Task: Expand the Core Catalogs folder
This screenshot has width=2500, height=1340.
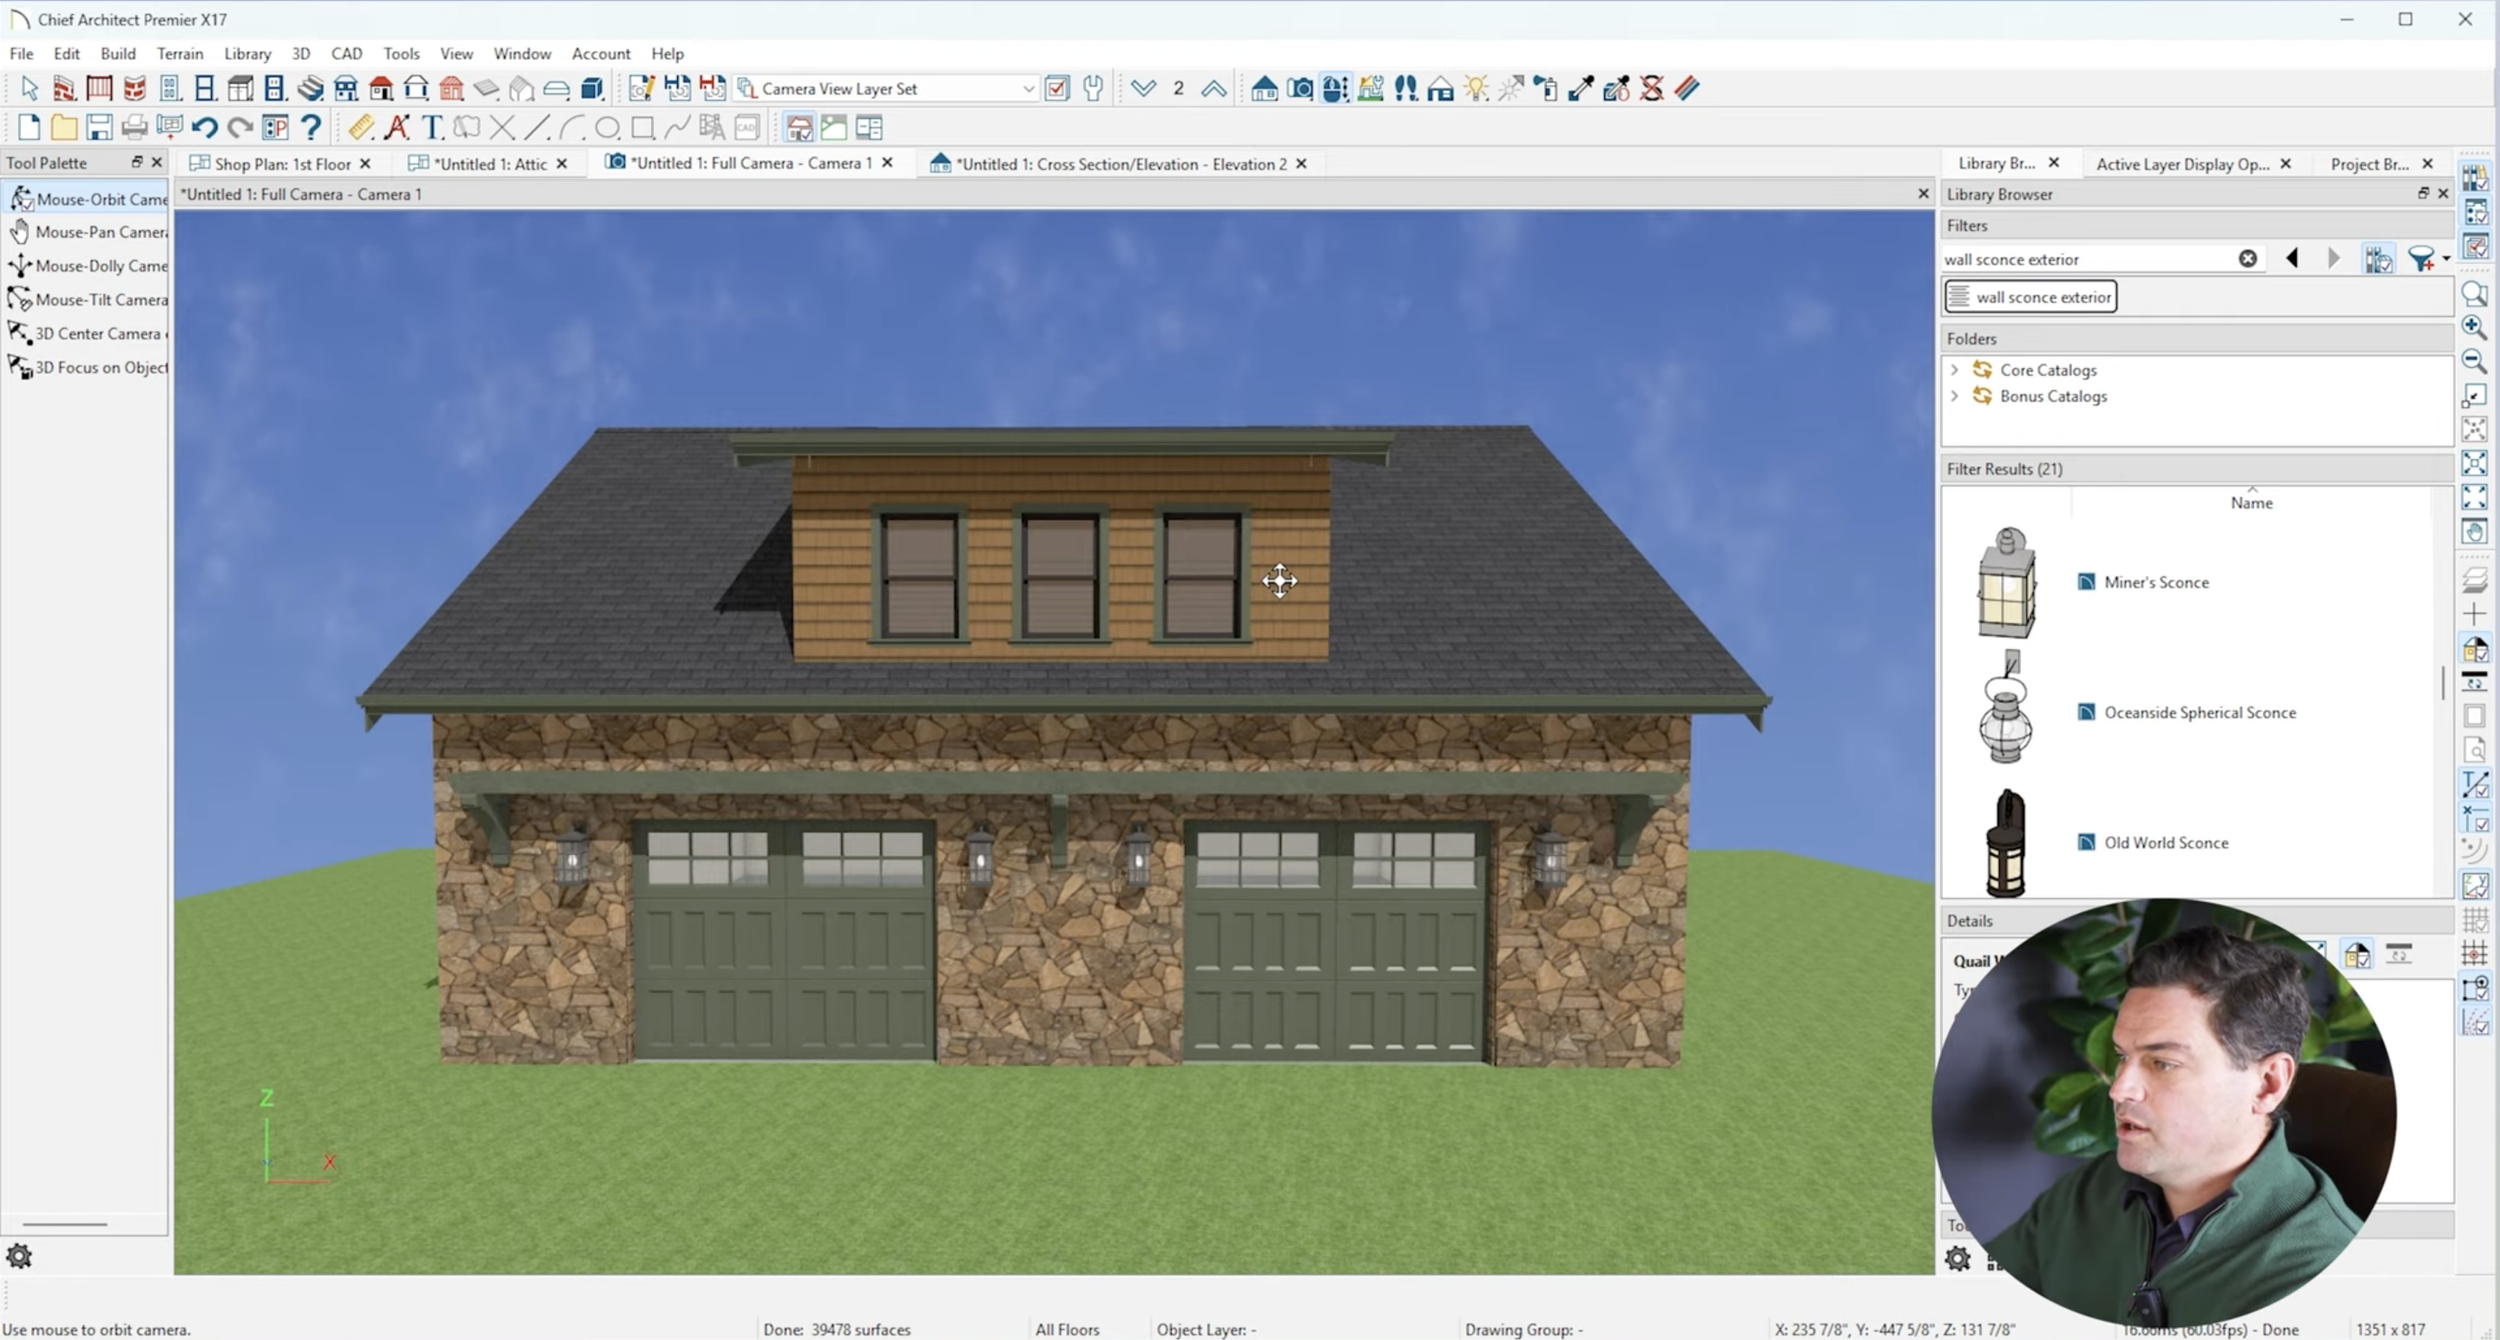Action: (1954, 370)
